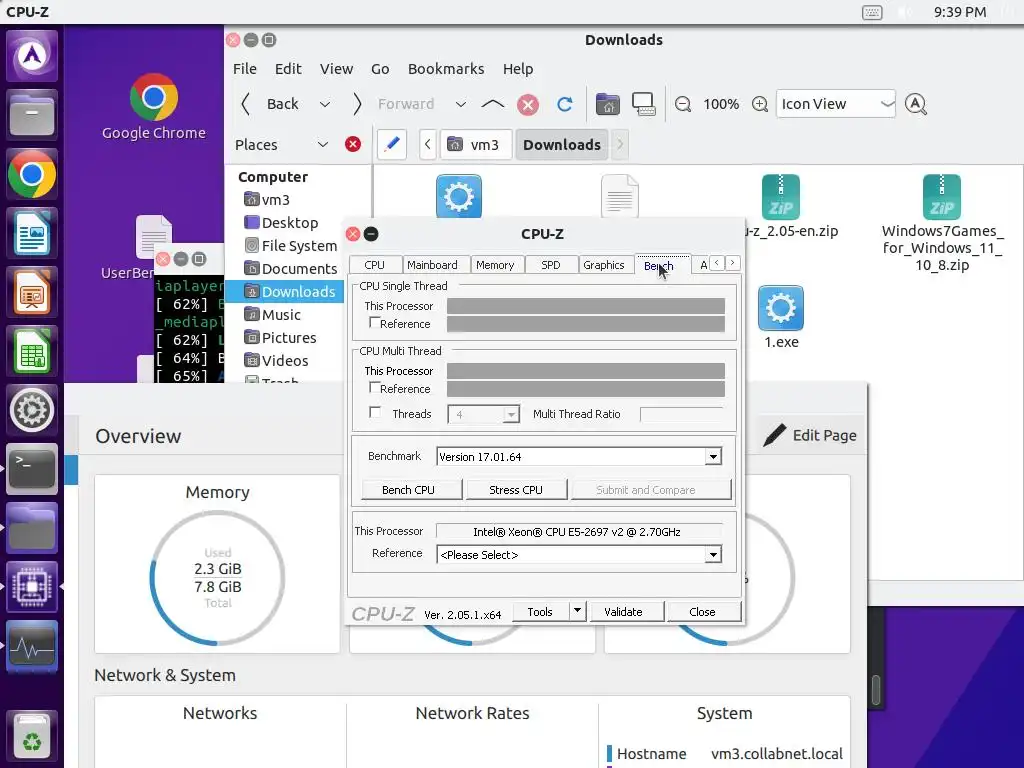The image size is (1024, 768).
Task: Open the Files app in dock
Action: [x=31, y=116]
